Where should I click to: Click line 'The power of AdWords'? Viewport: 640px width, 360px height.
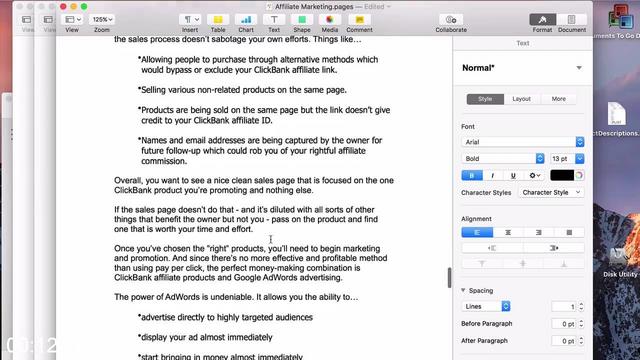click(236, 297)
